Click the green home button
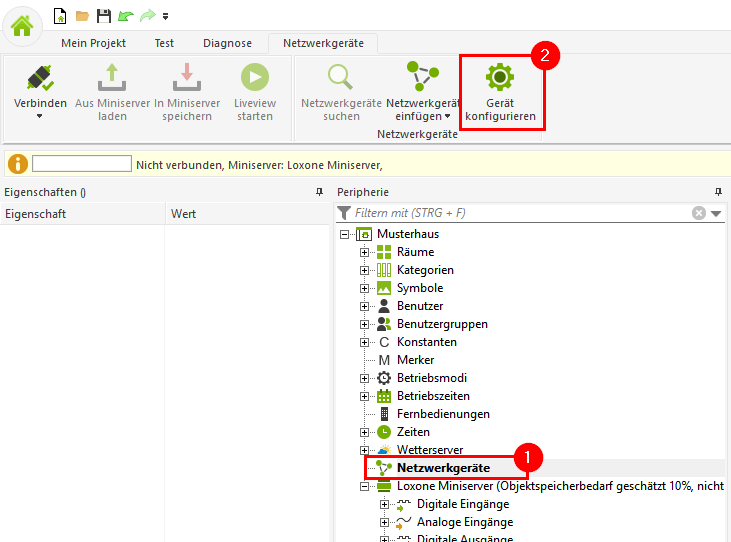 [x=22, y=24]
